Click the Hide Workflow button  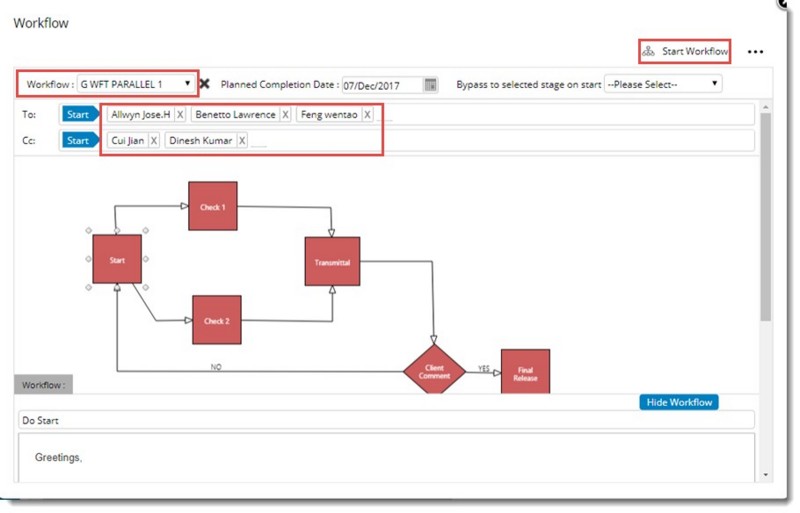click(x=678, y=402)
